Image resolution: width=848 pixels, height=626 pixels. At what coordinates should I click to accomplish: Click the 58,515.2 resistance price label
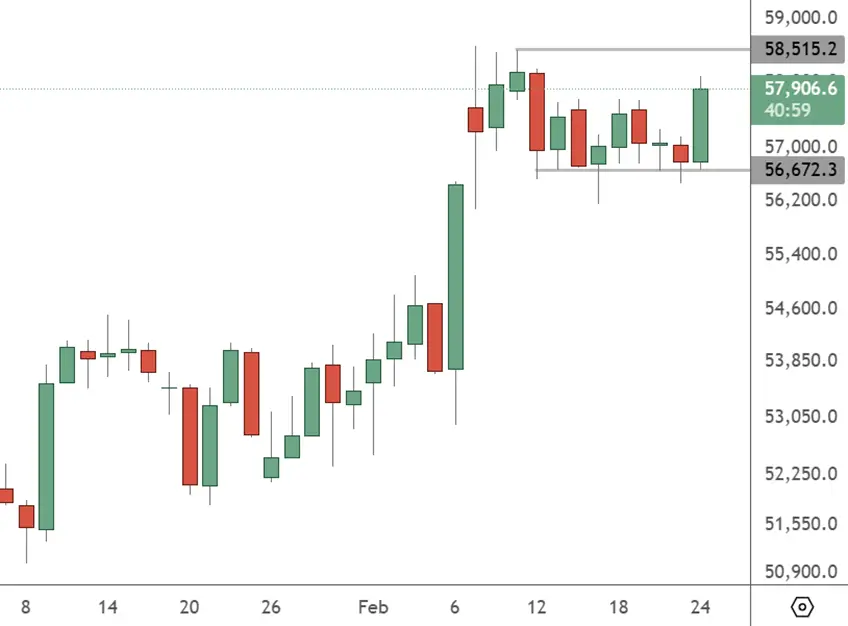(799, 48)
